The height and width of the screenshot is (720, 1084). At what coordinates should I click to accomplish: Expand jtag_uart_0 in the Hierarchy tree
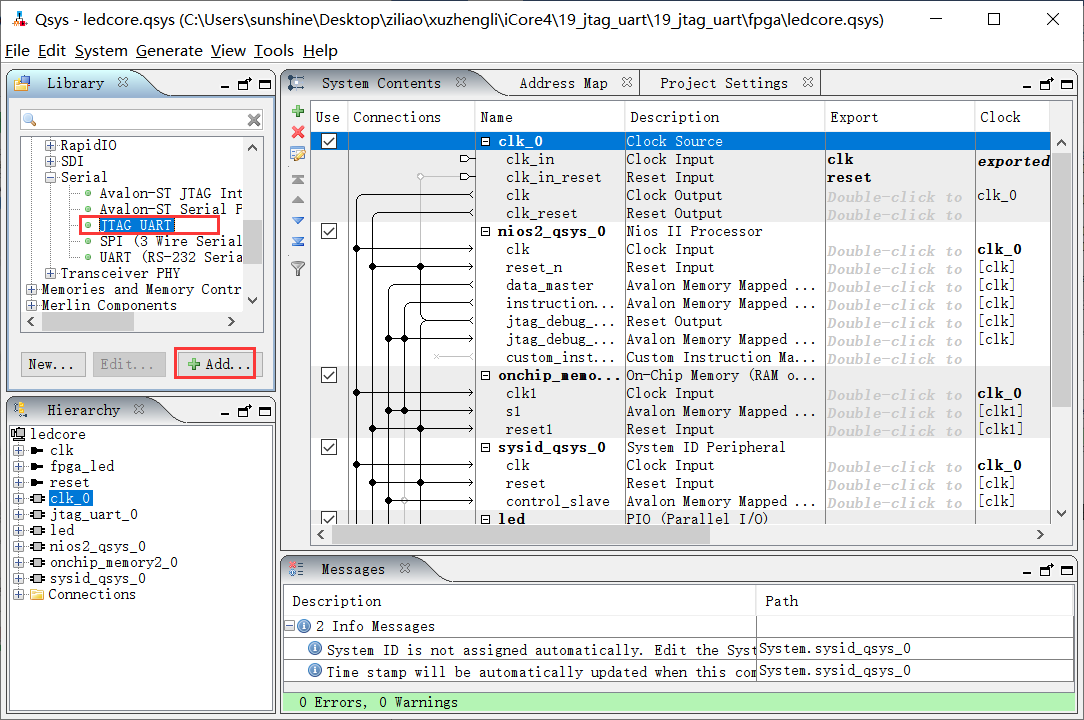[x=18, y=514]
